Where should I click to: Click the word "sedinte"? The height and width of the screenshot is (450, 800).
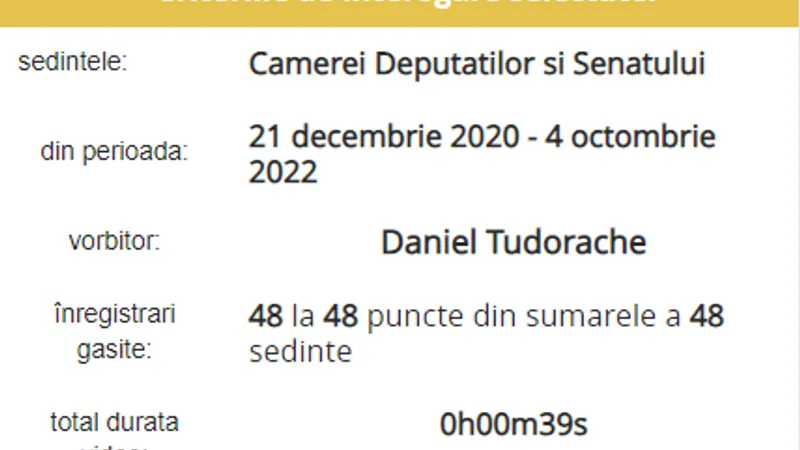[x=301, y=352]
